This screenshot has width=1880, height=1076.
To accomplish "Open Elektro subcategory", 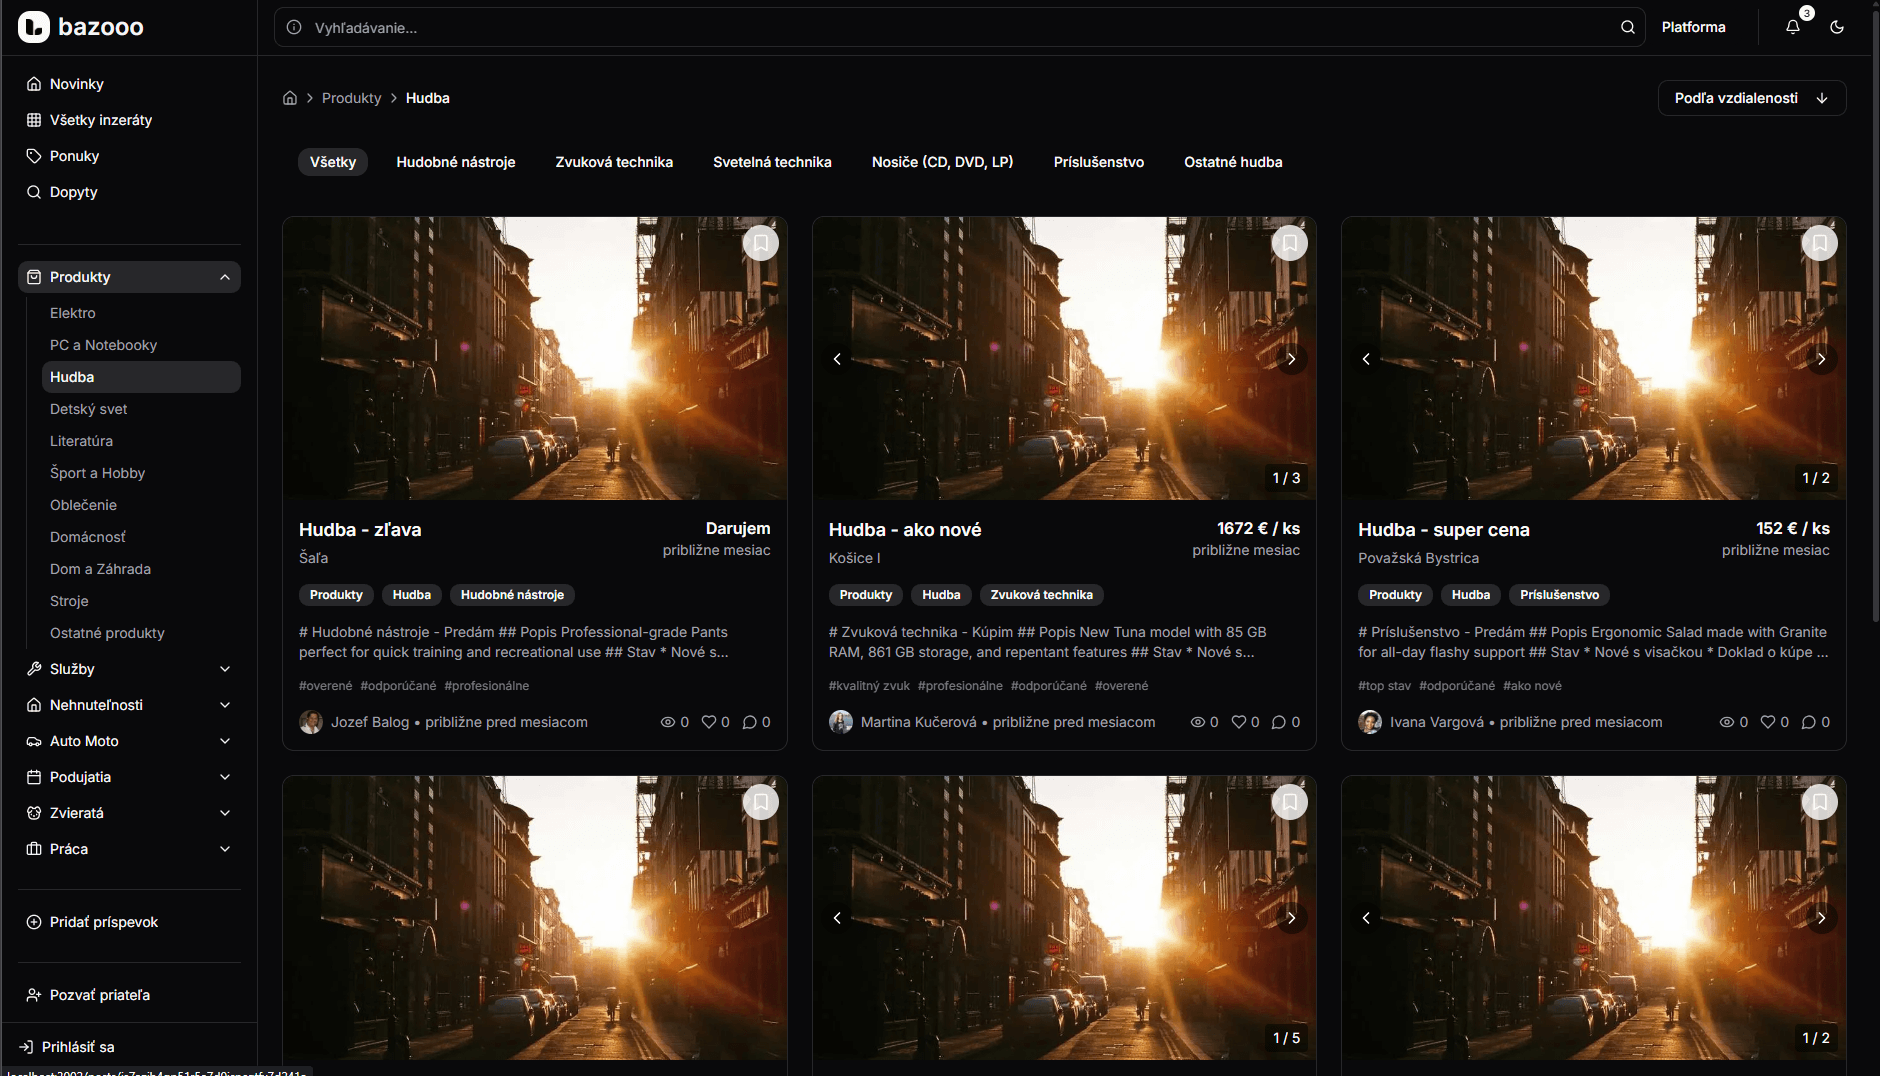I will [141, 313].
